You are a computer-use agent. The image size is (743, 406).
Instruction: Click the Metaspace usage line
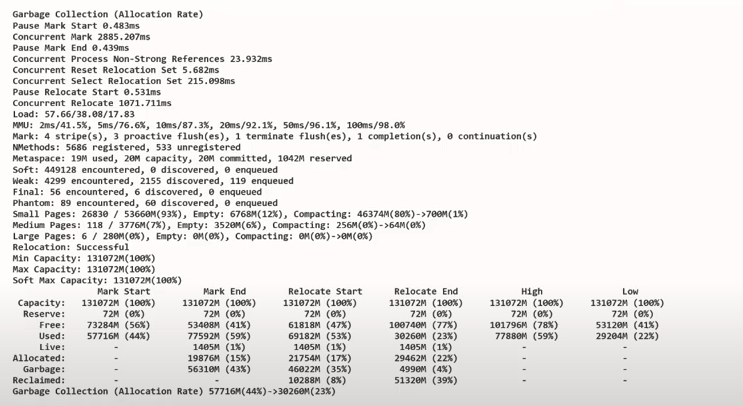[x=182, y=158]
